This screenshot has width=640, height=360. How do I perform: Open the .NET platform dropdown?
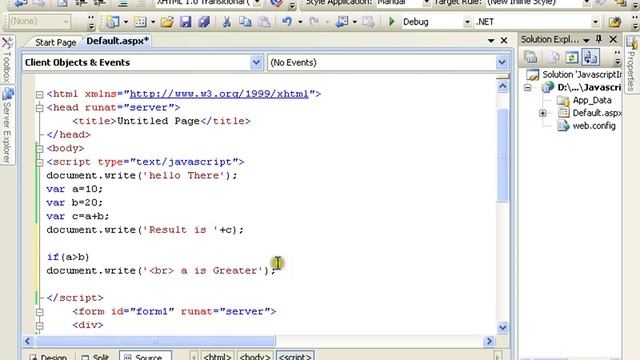tap(596, 22)
